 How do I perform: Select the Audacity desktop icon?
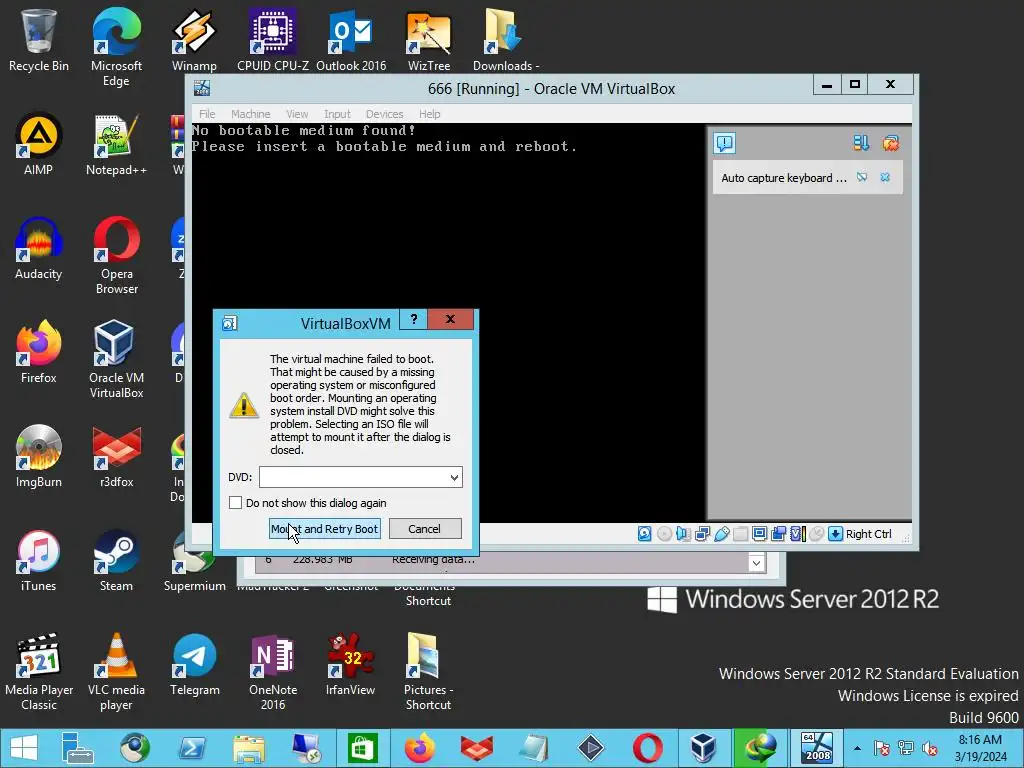pyautogui.click(x=39, y=249)
